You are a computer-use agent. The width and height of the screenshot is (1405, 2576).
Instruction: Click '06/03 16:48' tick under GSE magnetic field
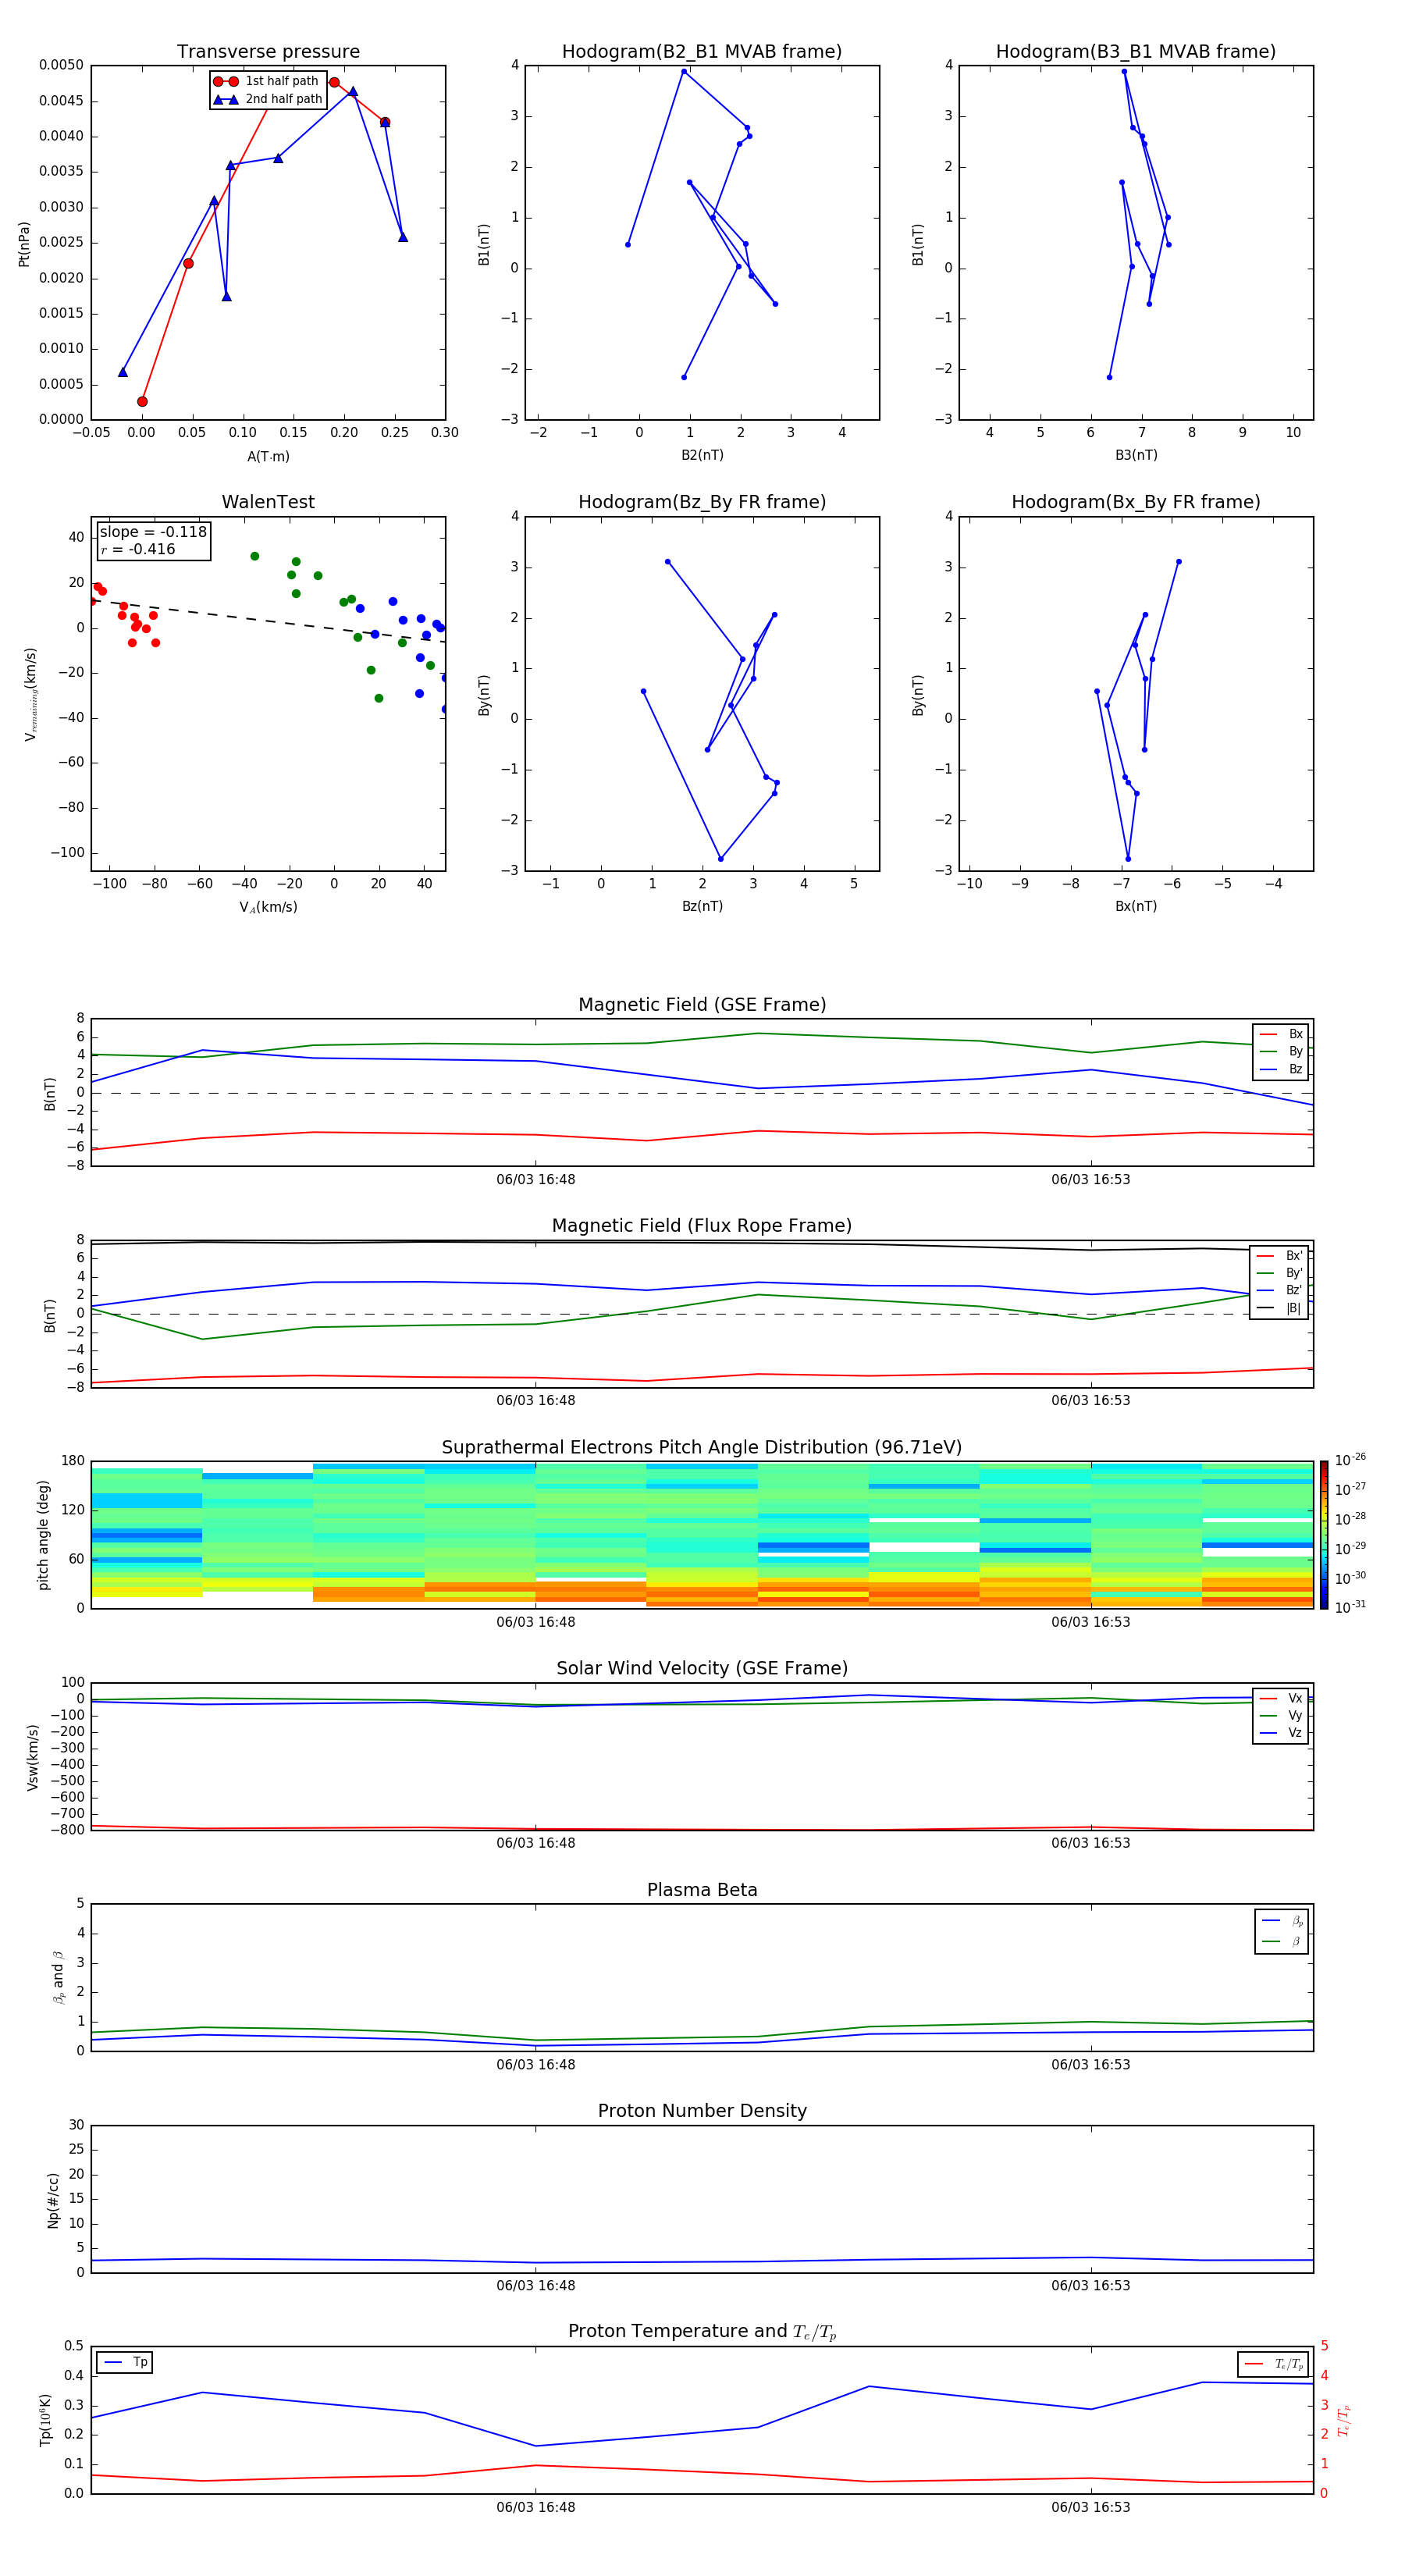(x=536, y=1180)
